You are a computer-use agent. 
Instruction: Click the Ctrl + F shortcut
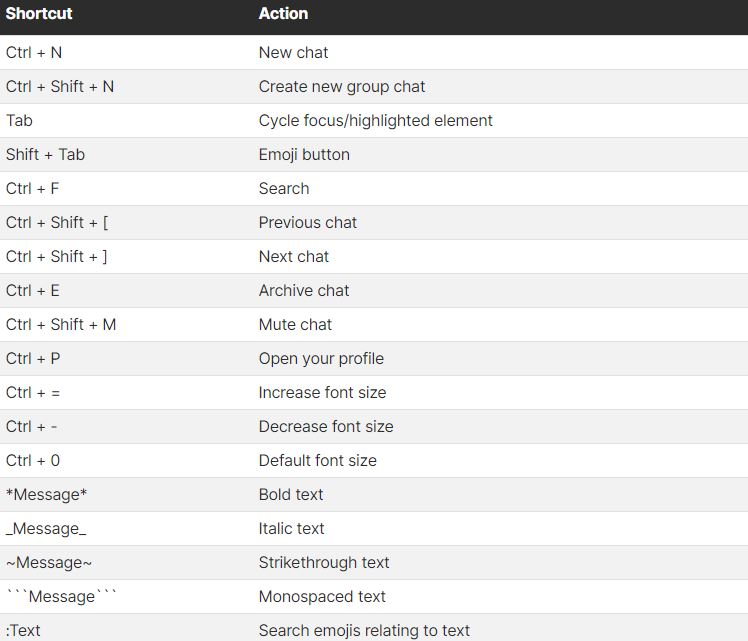(x=33, y=188)
